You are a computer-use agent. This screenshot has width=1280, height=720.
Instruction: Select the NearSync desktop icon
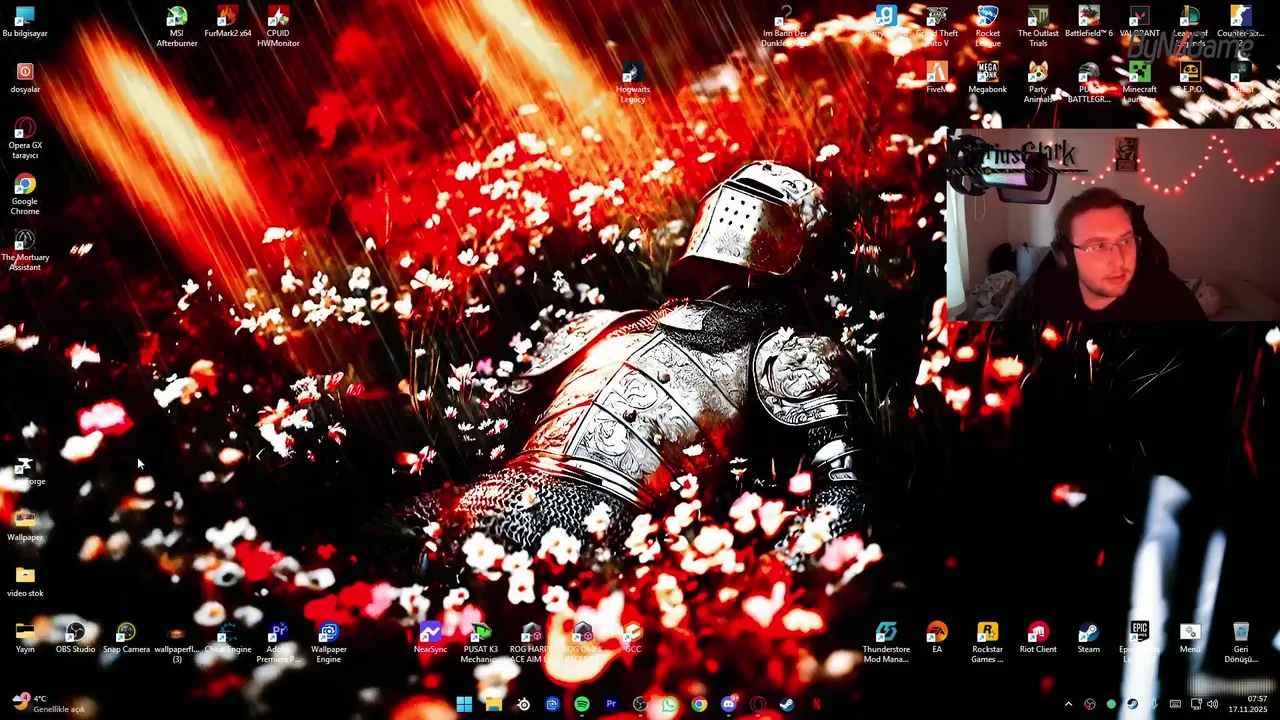click(x=430, y=638)
